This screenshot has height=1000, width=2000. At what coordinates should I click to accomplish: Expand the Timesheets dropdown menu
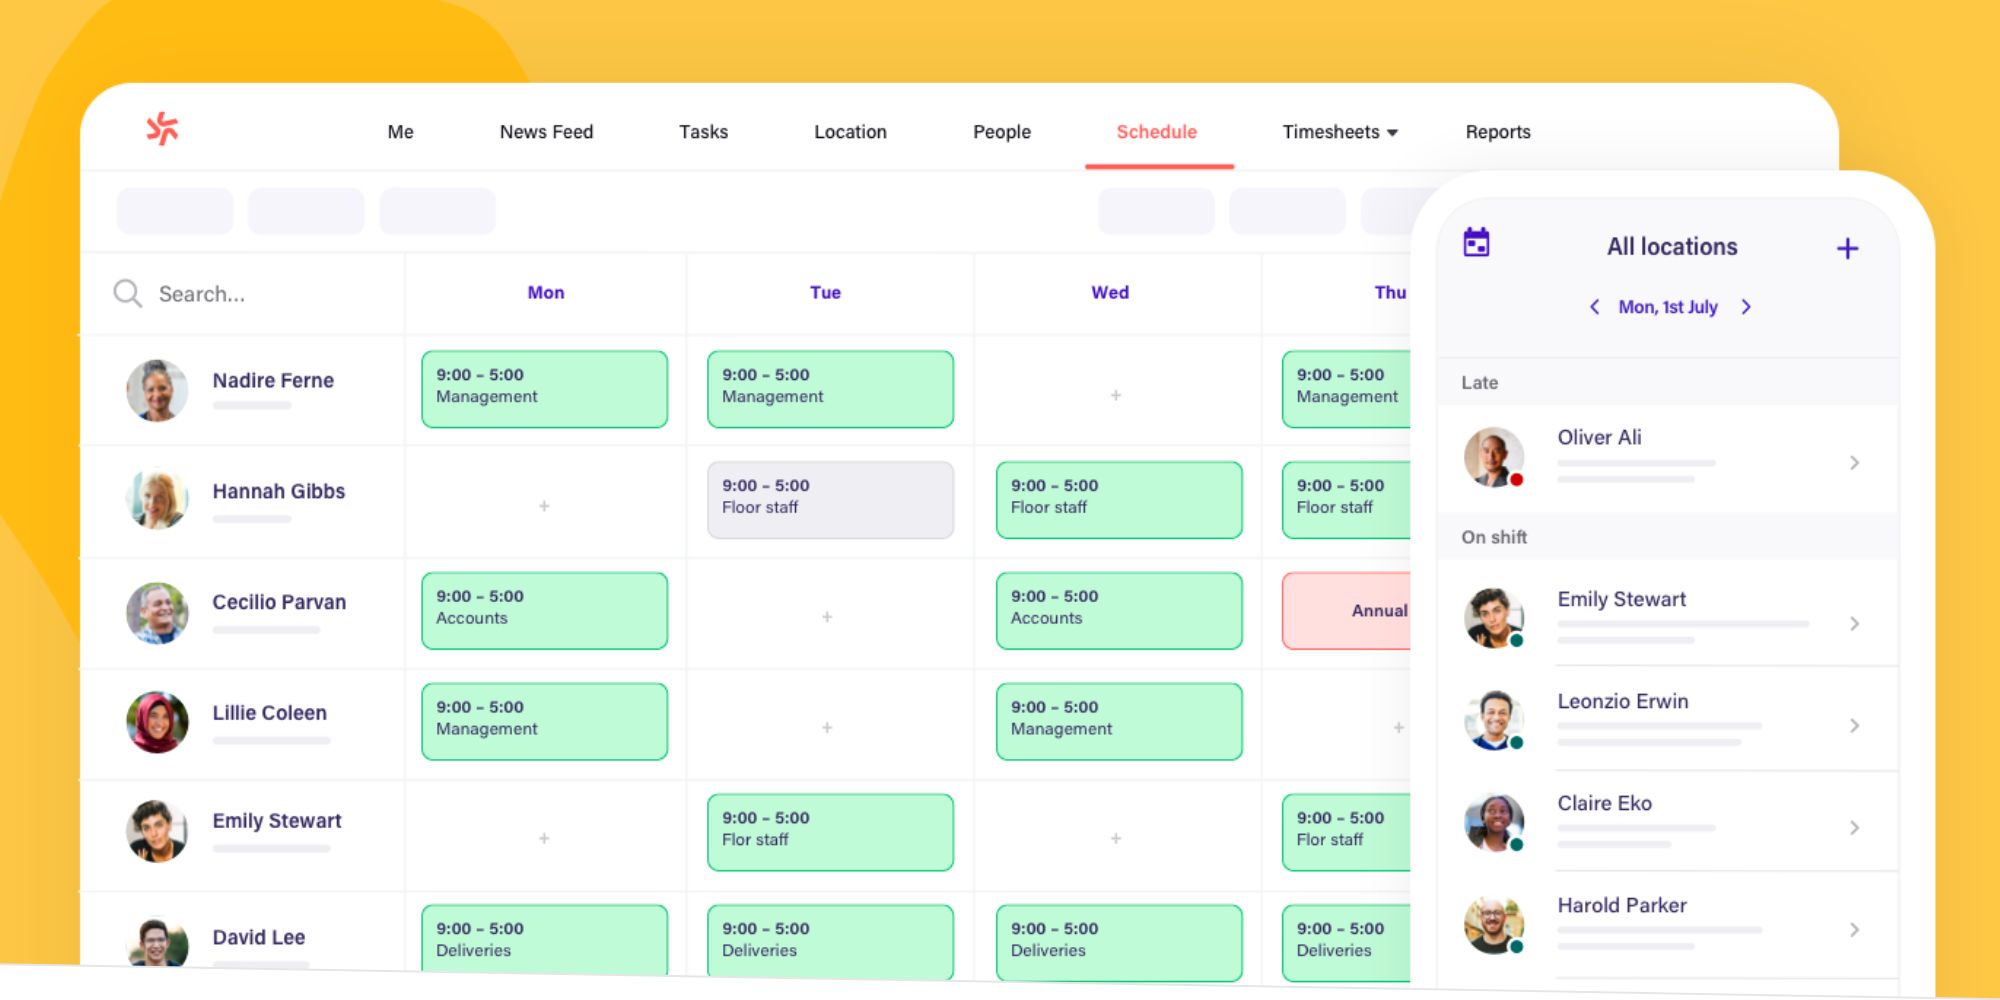1340,132
